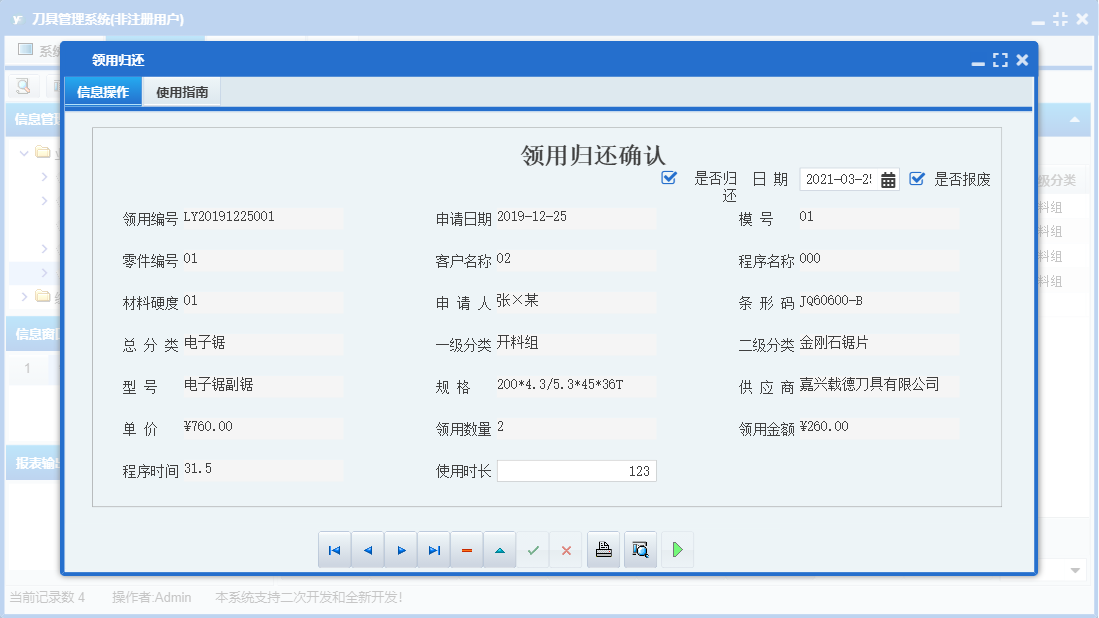Screen dimensions: 1099x618
Task: Cancel changes with the red X
Action: [x=566, y=550]
